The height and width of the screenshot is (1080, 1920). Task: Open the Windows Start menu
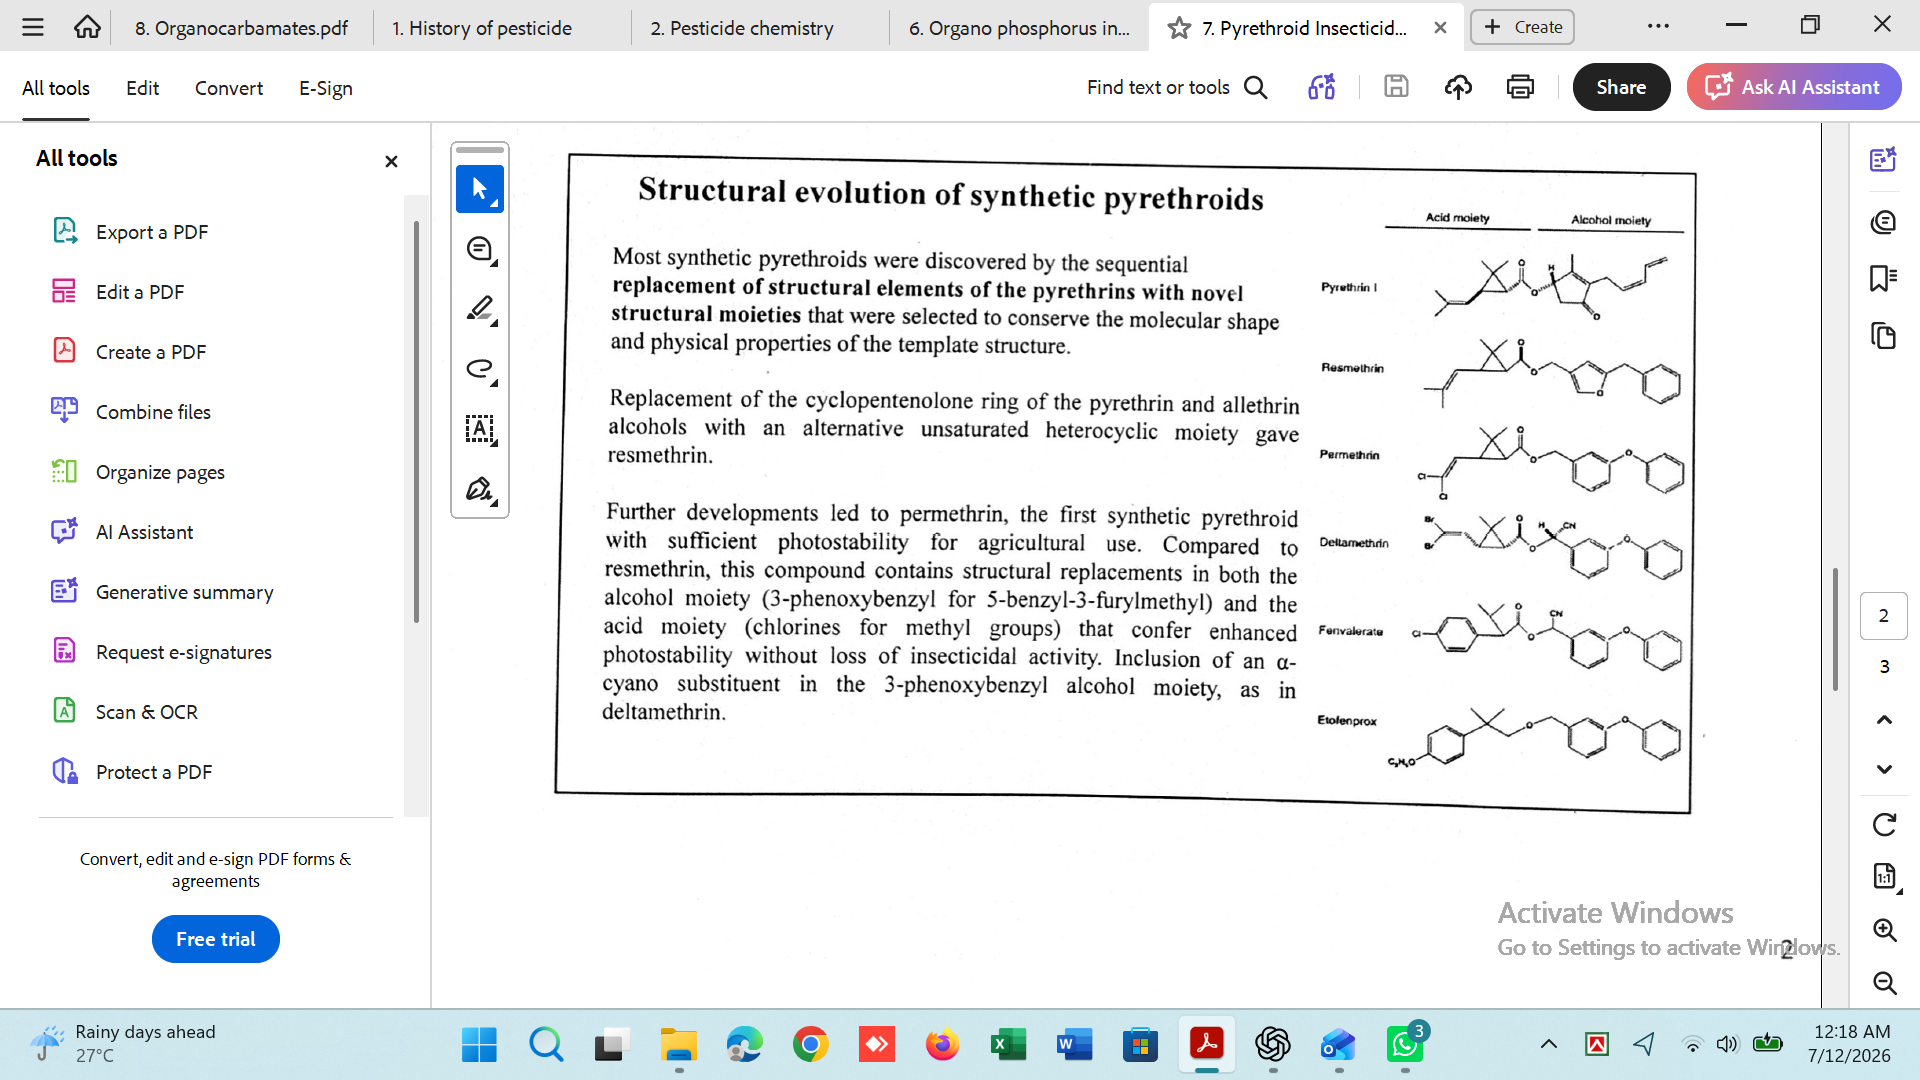pos(479,1045)
